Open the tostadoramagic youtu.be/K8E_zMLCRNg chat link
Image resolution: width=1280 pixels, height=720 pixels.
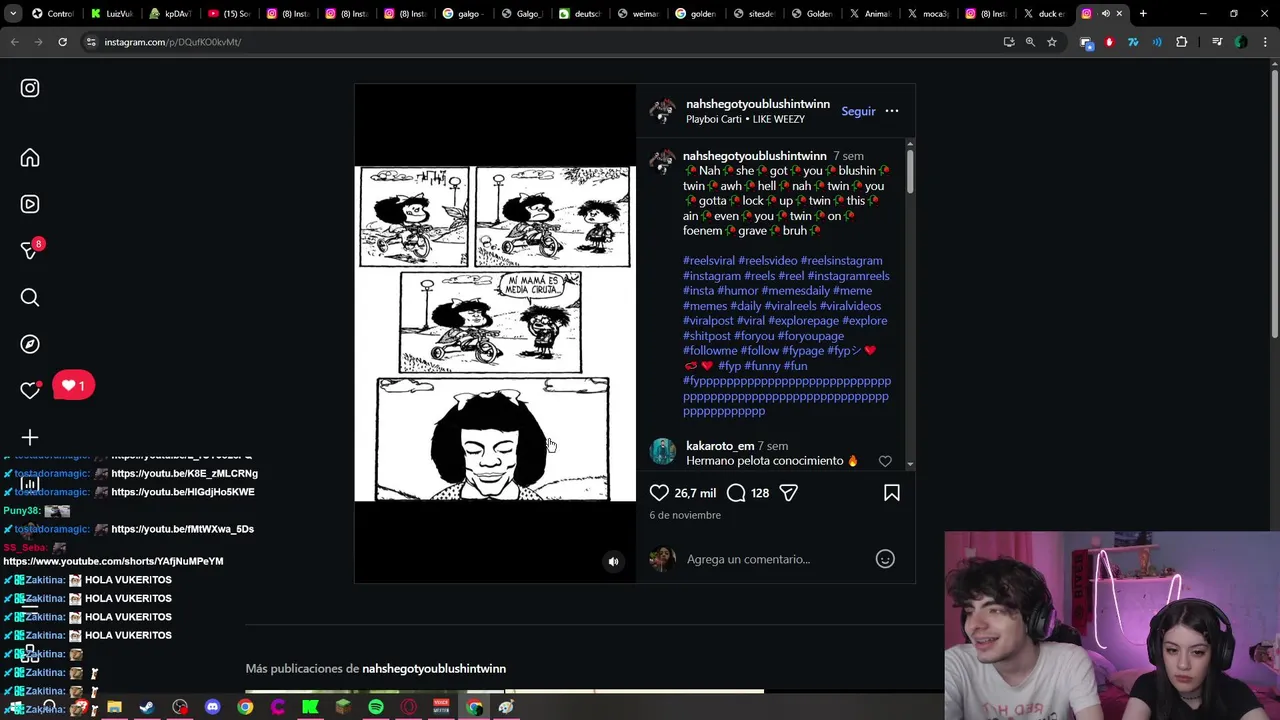[184, 473]
